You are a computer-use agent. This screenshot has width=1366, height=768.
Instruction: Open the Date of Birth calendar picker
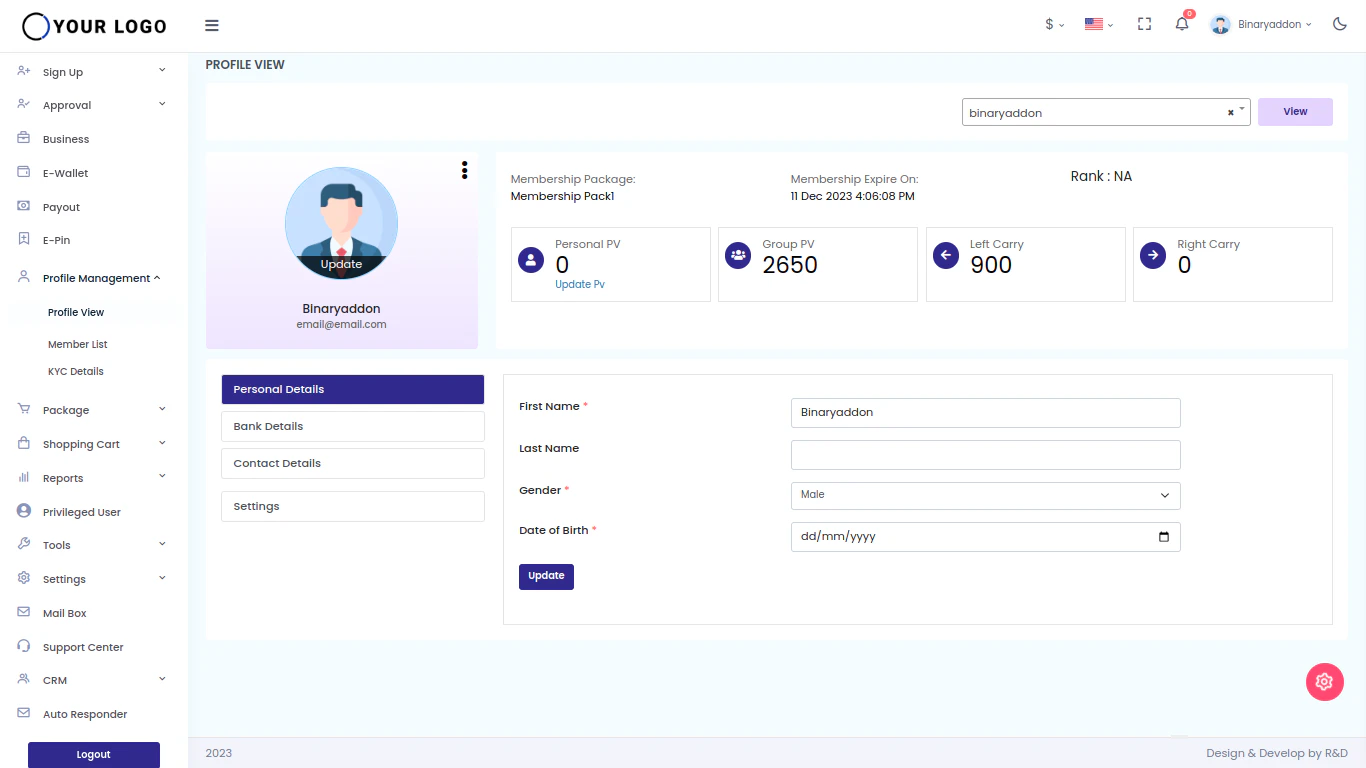(x=1163, y=537)
